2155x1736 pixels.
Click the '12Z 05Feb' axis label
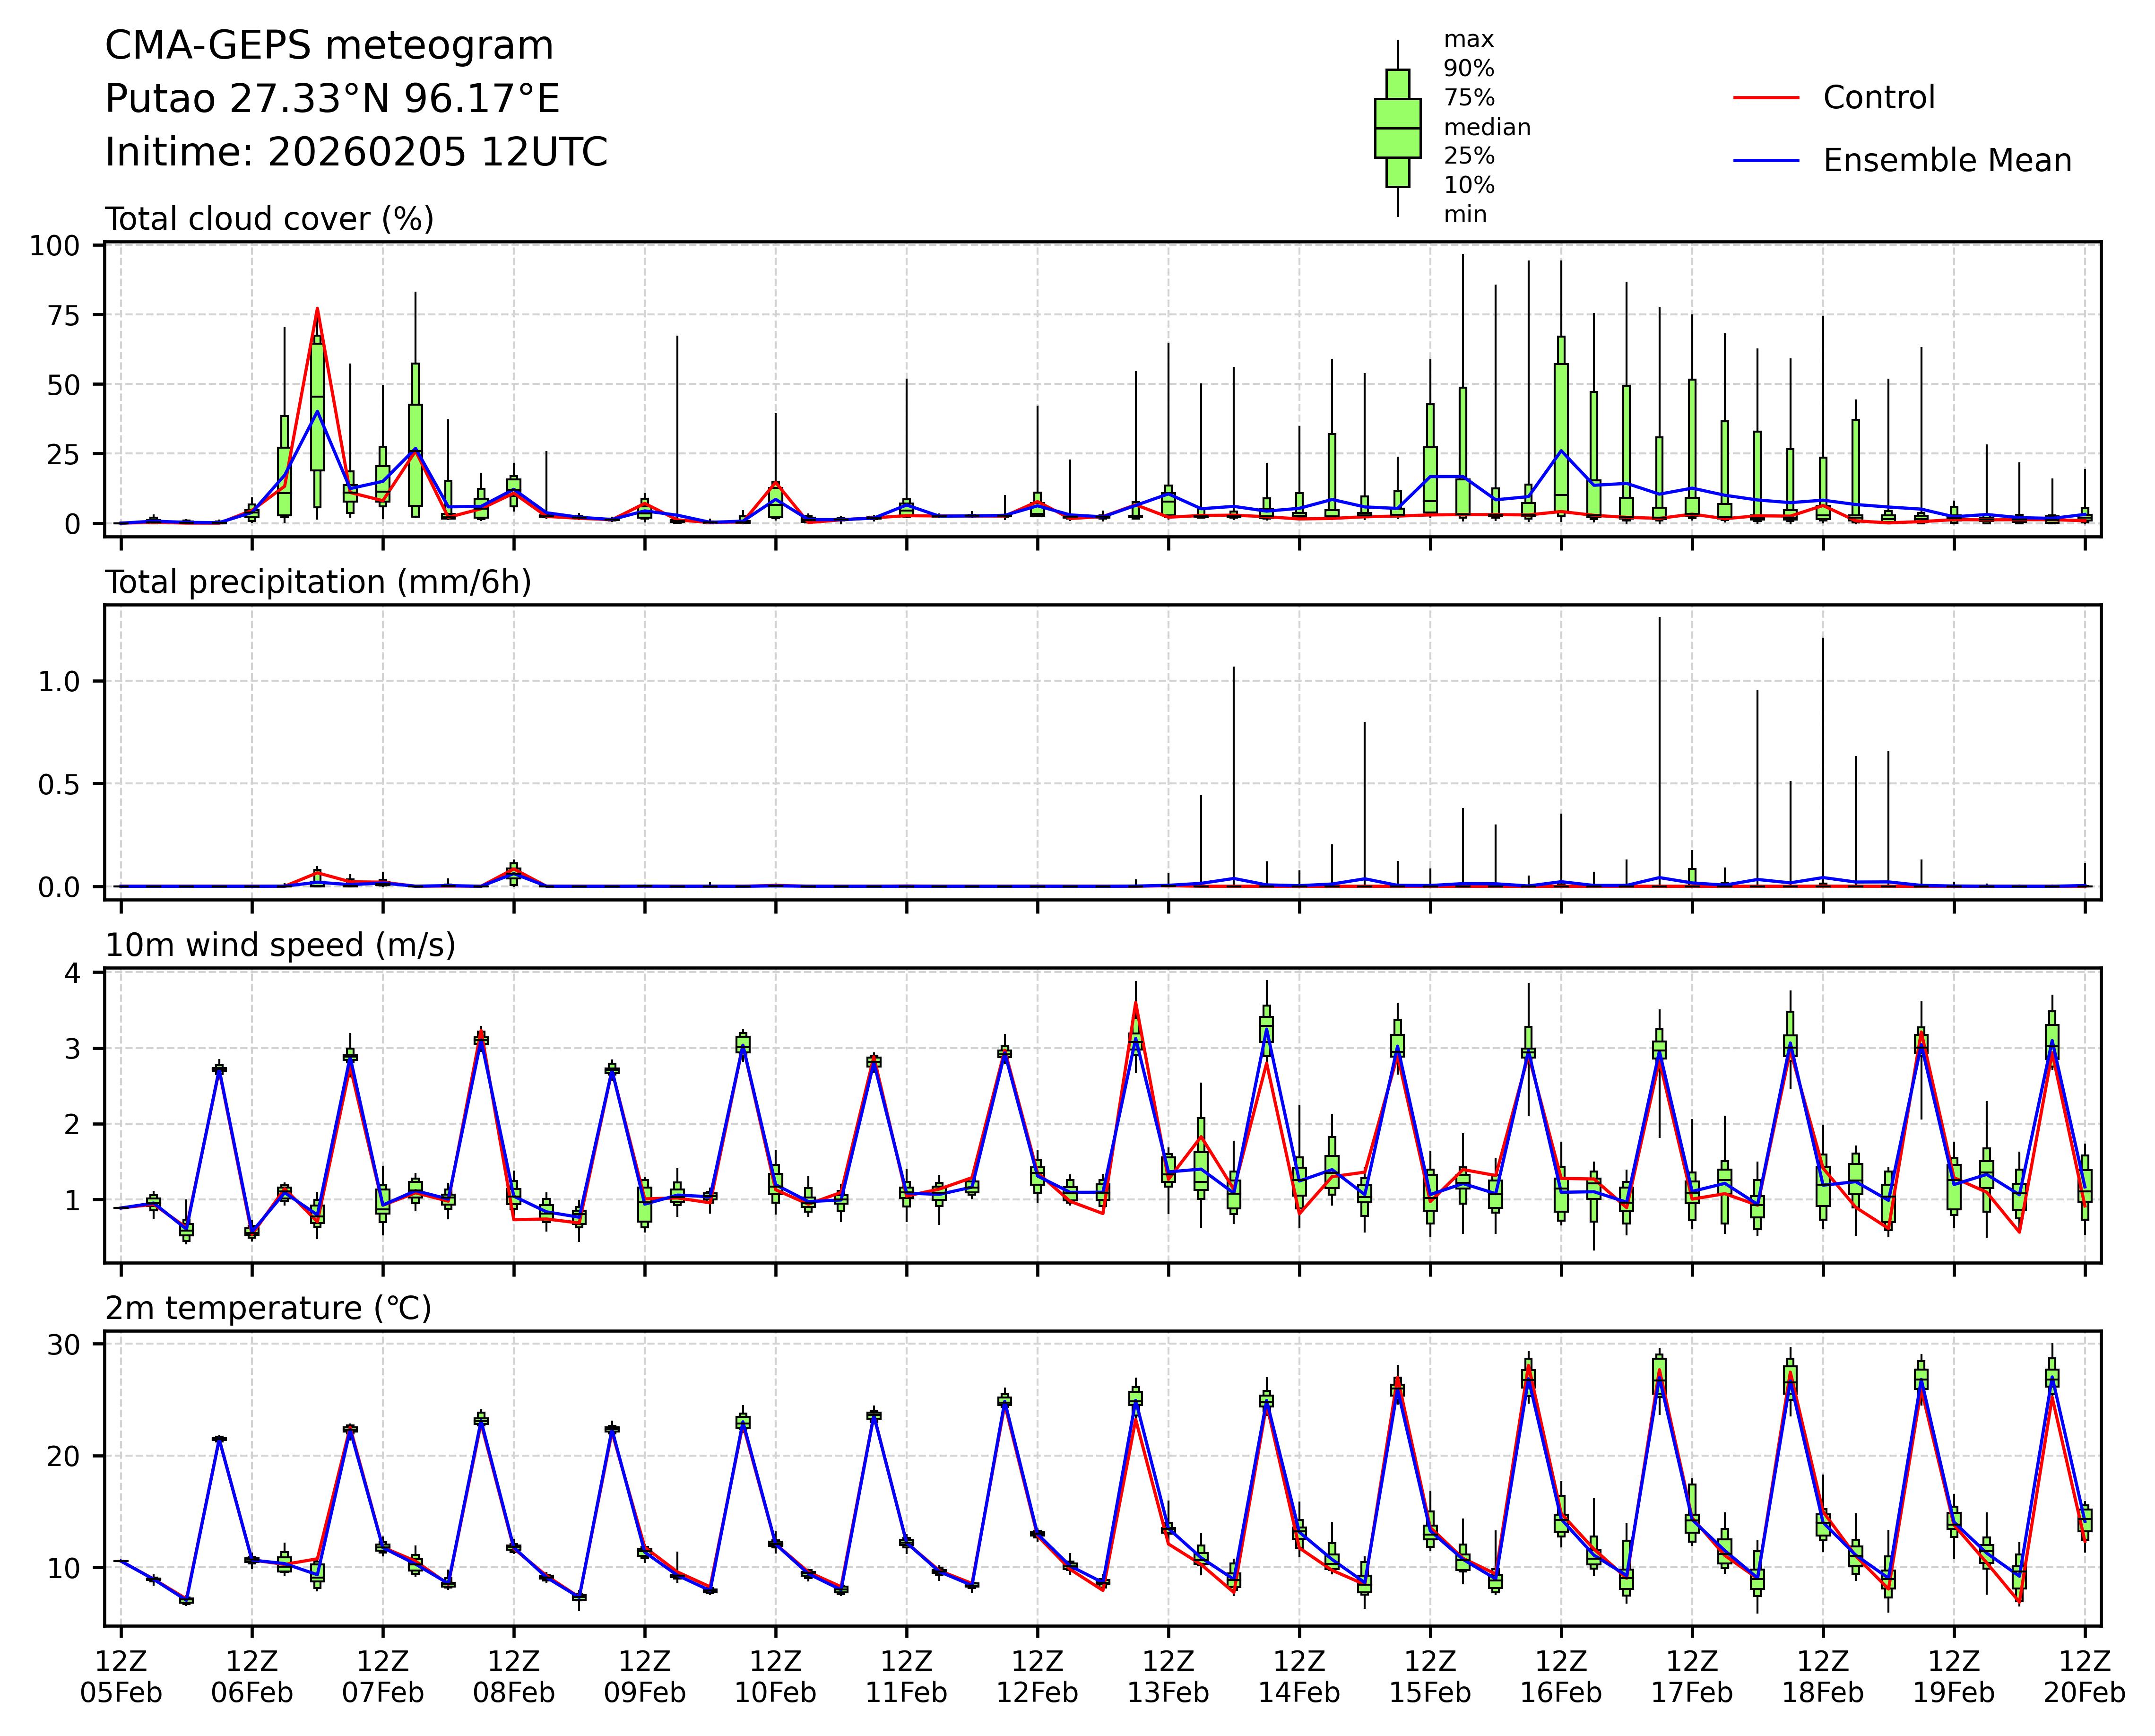(x=121, y=1677)
